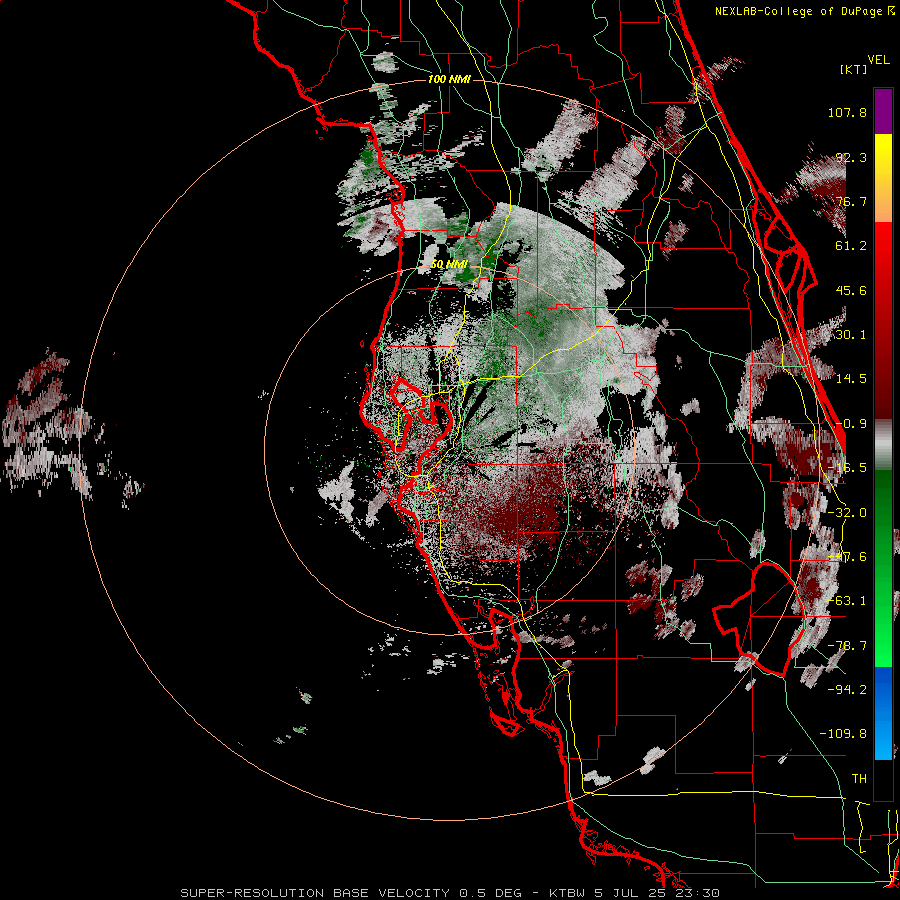Click the -32.0 velocity scale value
This screenshot has width=900, height=900.
click(847, 513)
